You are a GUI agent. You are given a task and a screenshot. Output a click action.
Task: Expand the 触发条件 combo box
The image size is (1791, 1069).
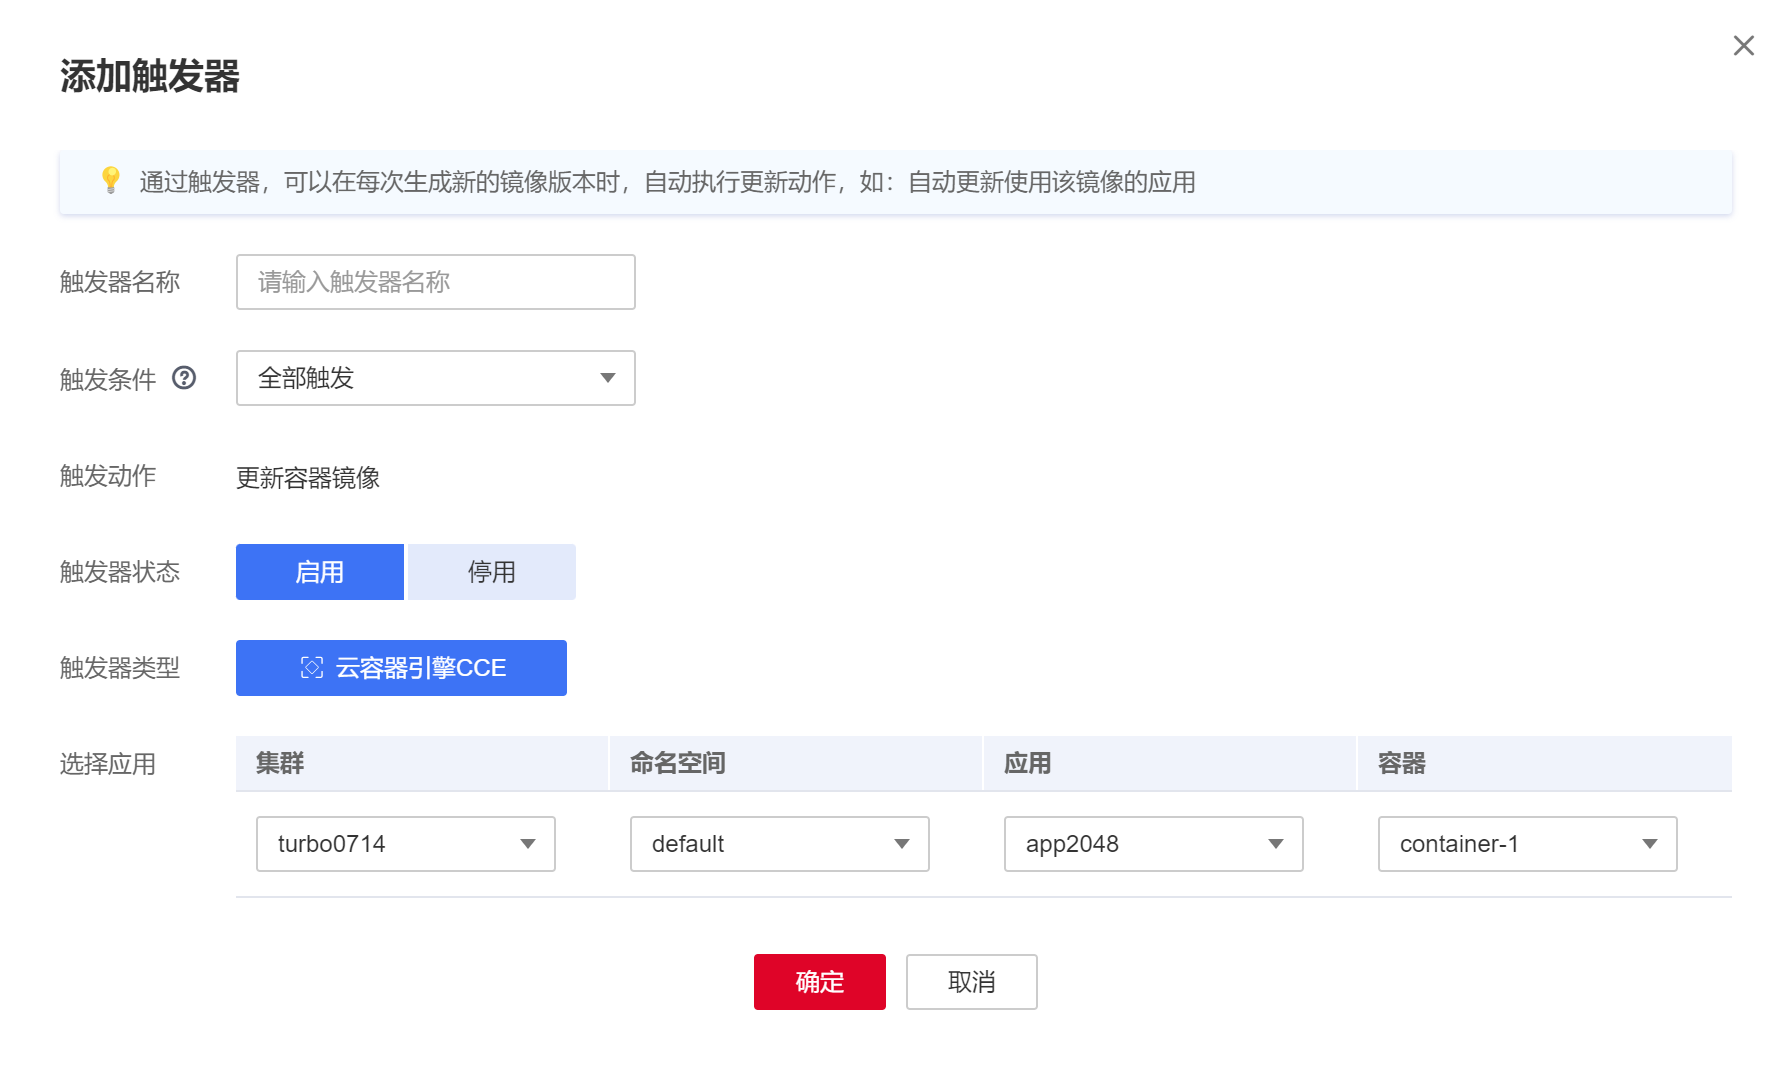435,378
